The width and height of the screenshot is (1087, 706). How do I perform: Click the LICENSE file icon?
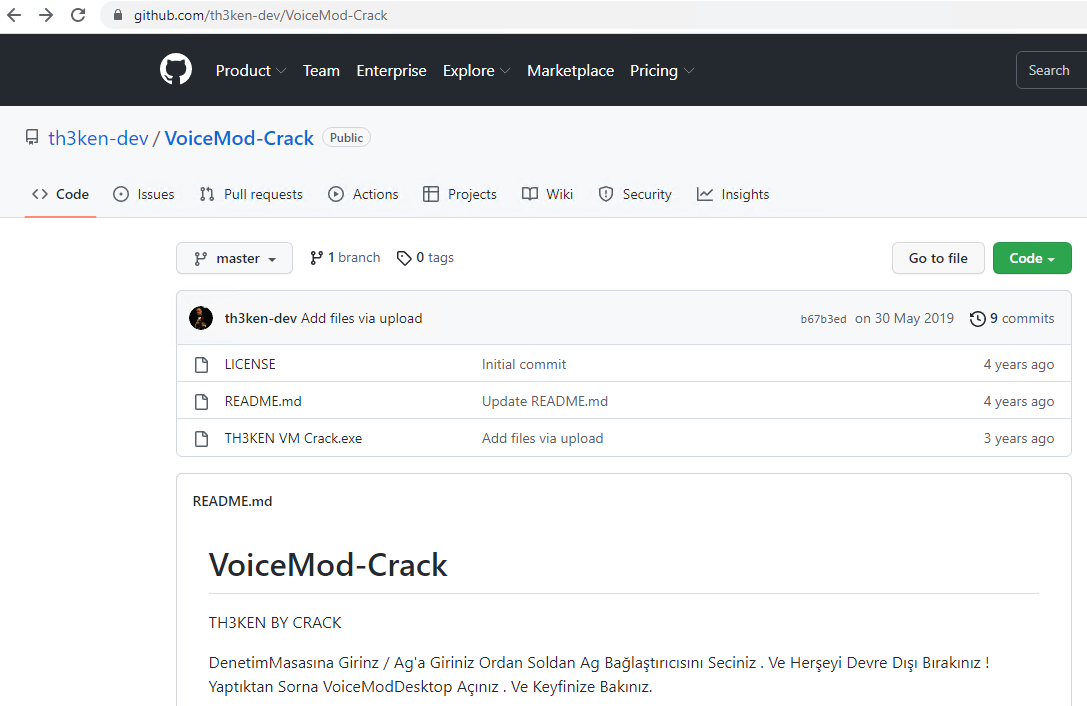coord(202,365)
